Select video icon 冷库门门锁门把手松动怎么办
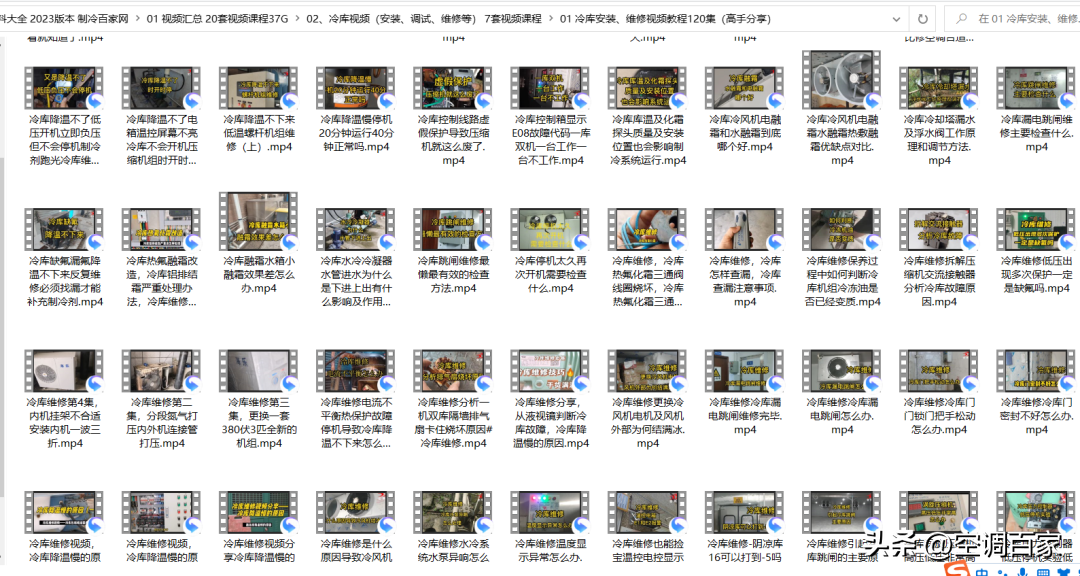 tap(939, 371)
